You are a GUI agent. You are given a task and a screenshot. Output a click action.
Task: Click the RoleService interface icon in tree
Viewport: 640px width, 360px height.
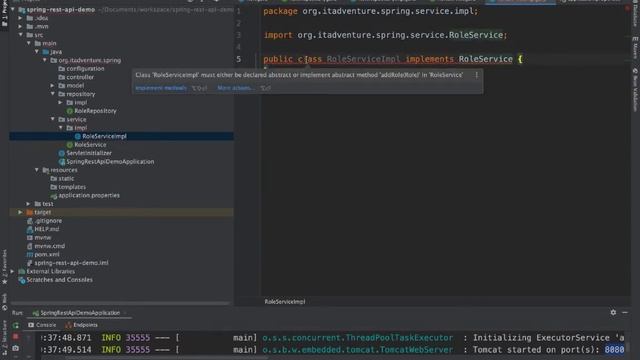pos(69,145)
